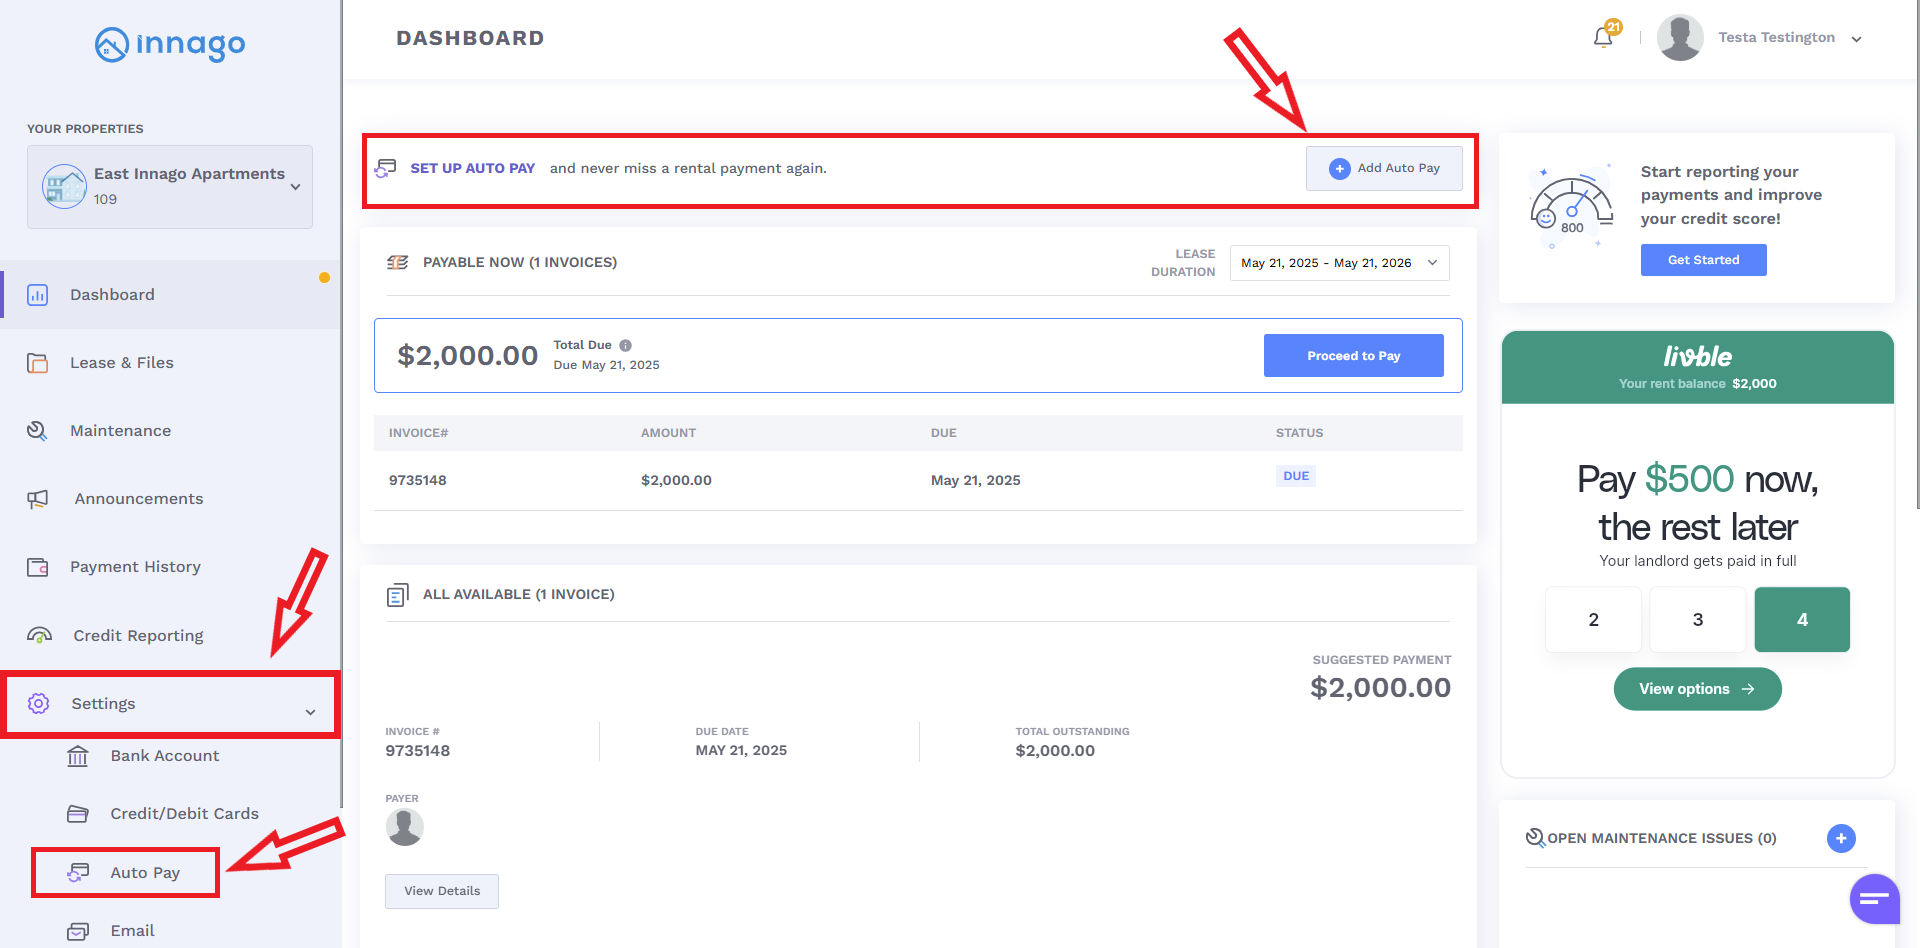The width and height of the screenshot is (1920, 948).
Task: Go to Payment History page
Action: point(135,567)
